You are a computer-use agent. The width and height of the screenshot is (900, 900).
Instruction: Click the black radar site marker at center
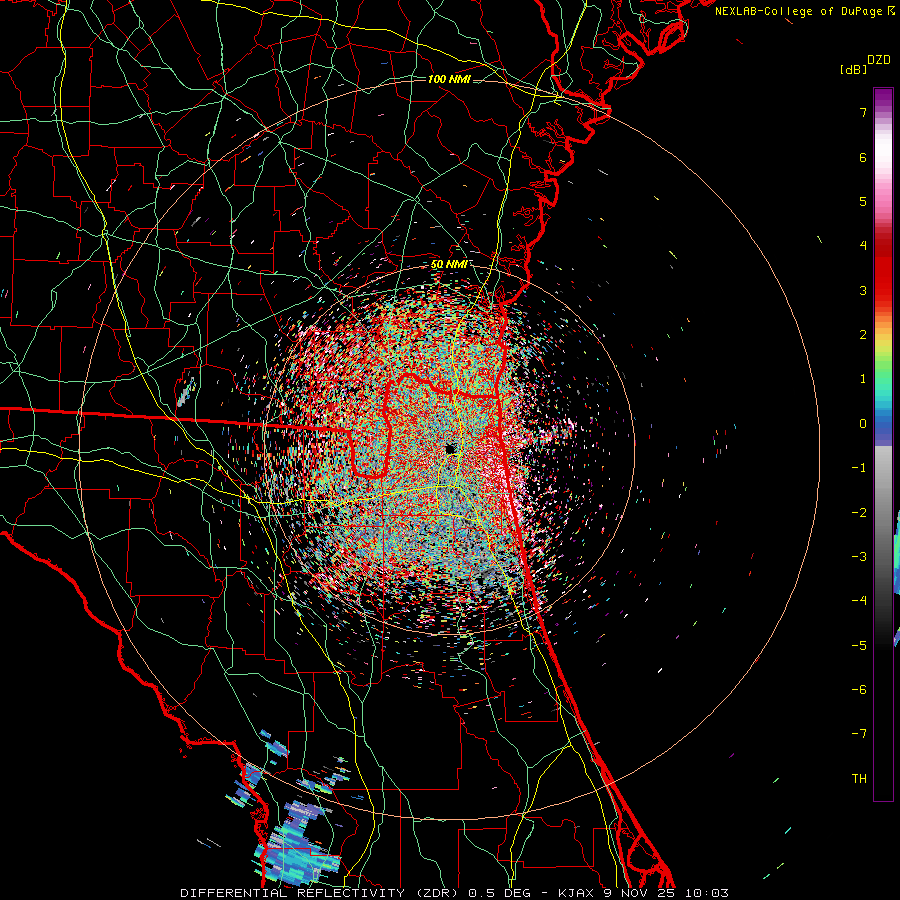tap(451, 448)
